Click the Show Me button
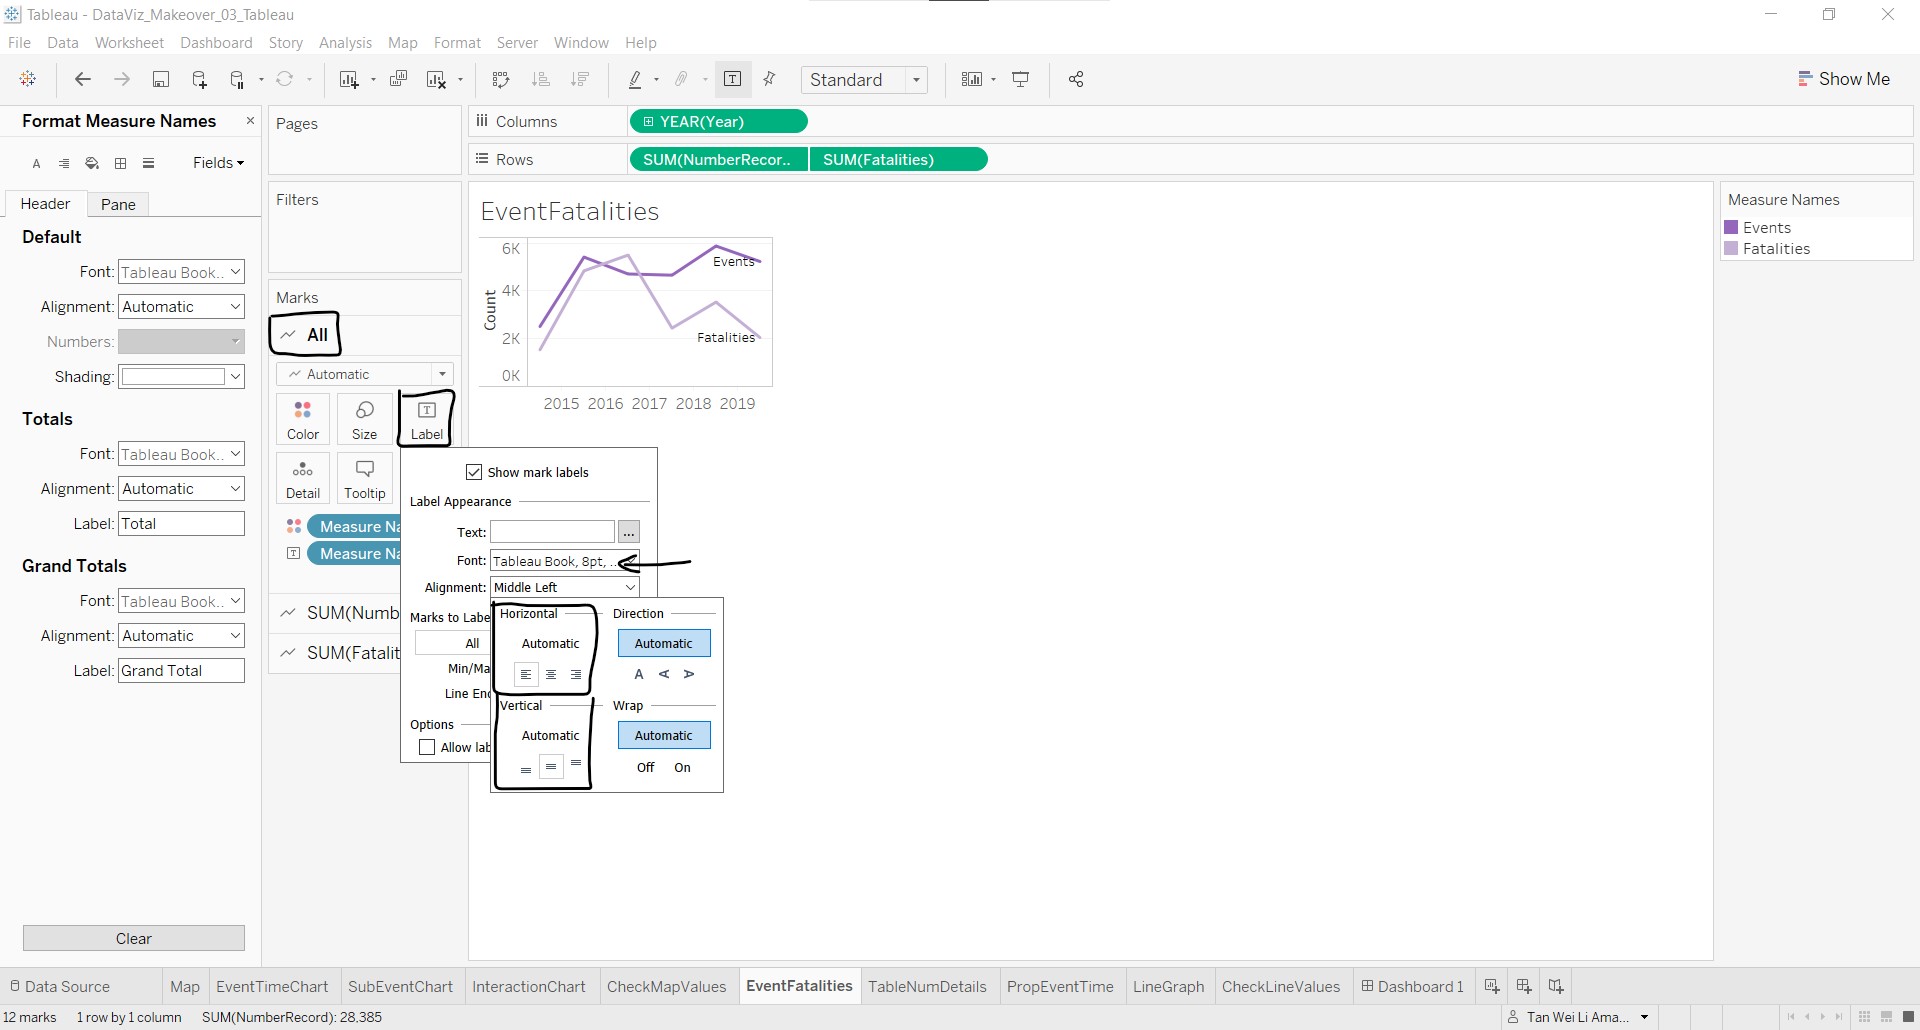Viewport: 1920px width, 1030px height. click(x=1844, y=79)
